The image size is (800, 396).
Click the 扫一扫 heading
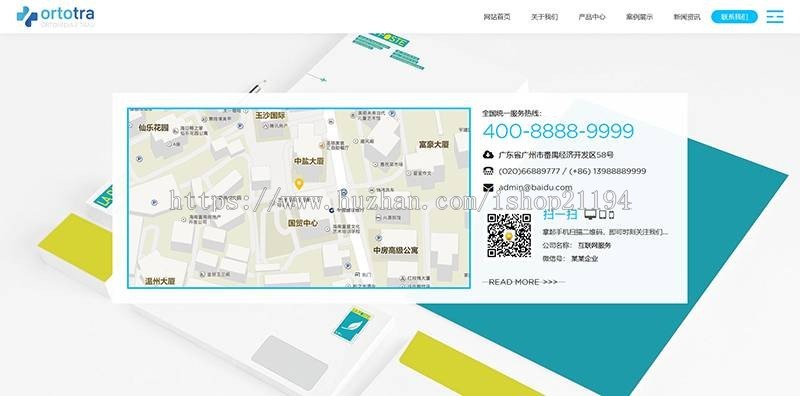tap(560, 214)
